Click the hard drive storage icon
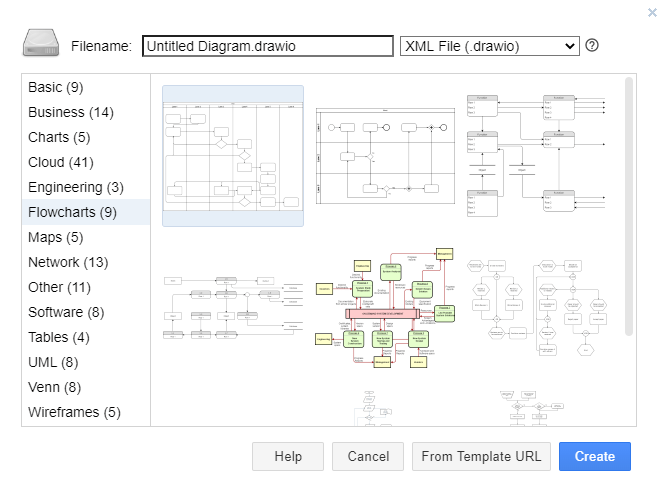 [41, 43]
